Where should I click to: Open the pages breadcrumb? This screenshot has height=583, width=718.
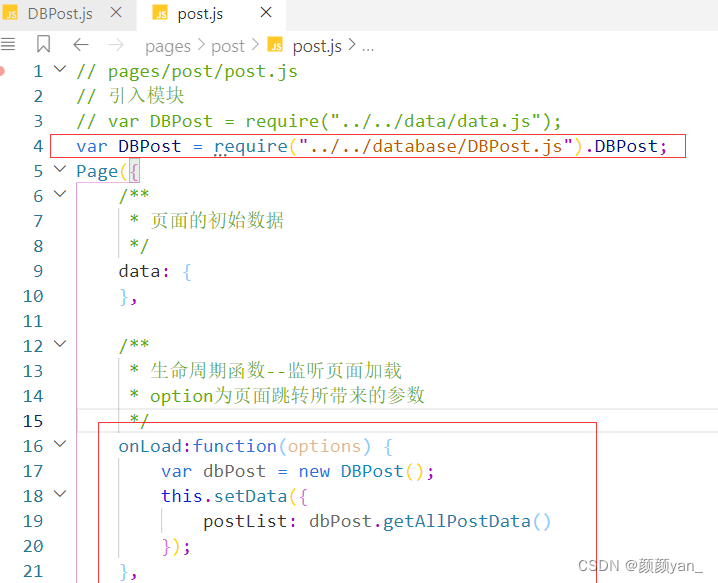coord(168,46)
